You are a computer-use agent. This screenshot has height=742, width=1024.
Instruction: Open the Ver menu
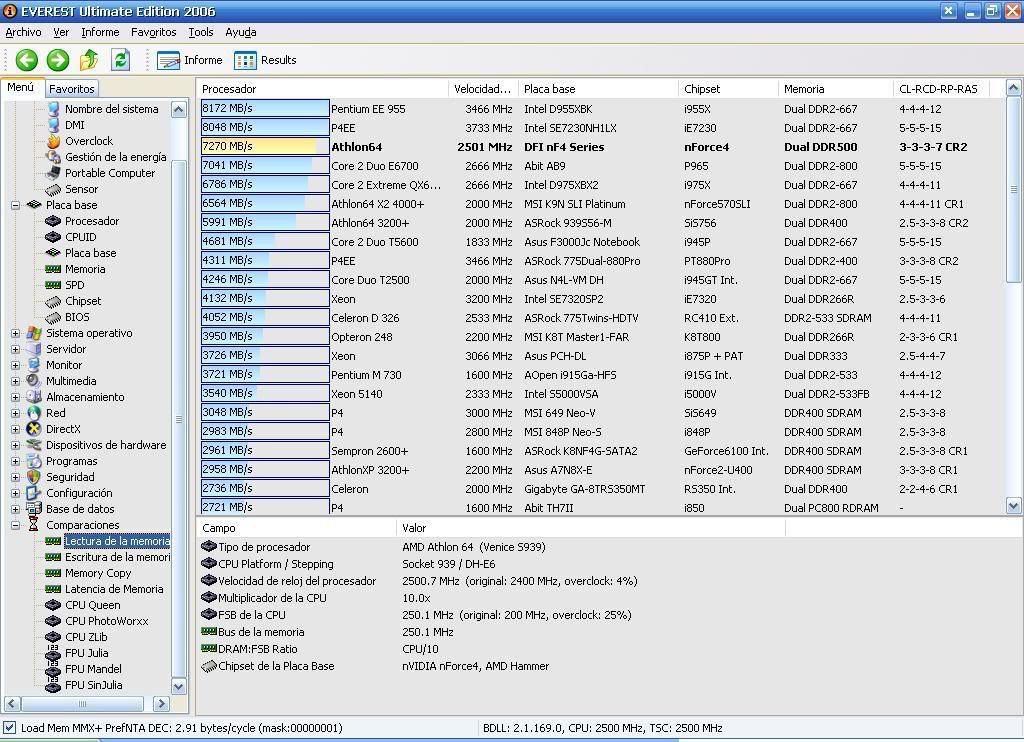click(x=61, y=32)
